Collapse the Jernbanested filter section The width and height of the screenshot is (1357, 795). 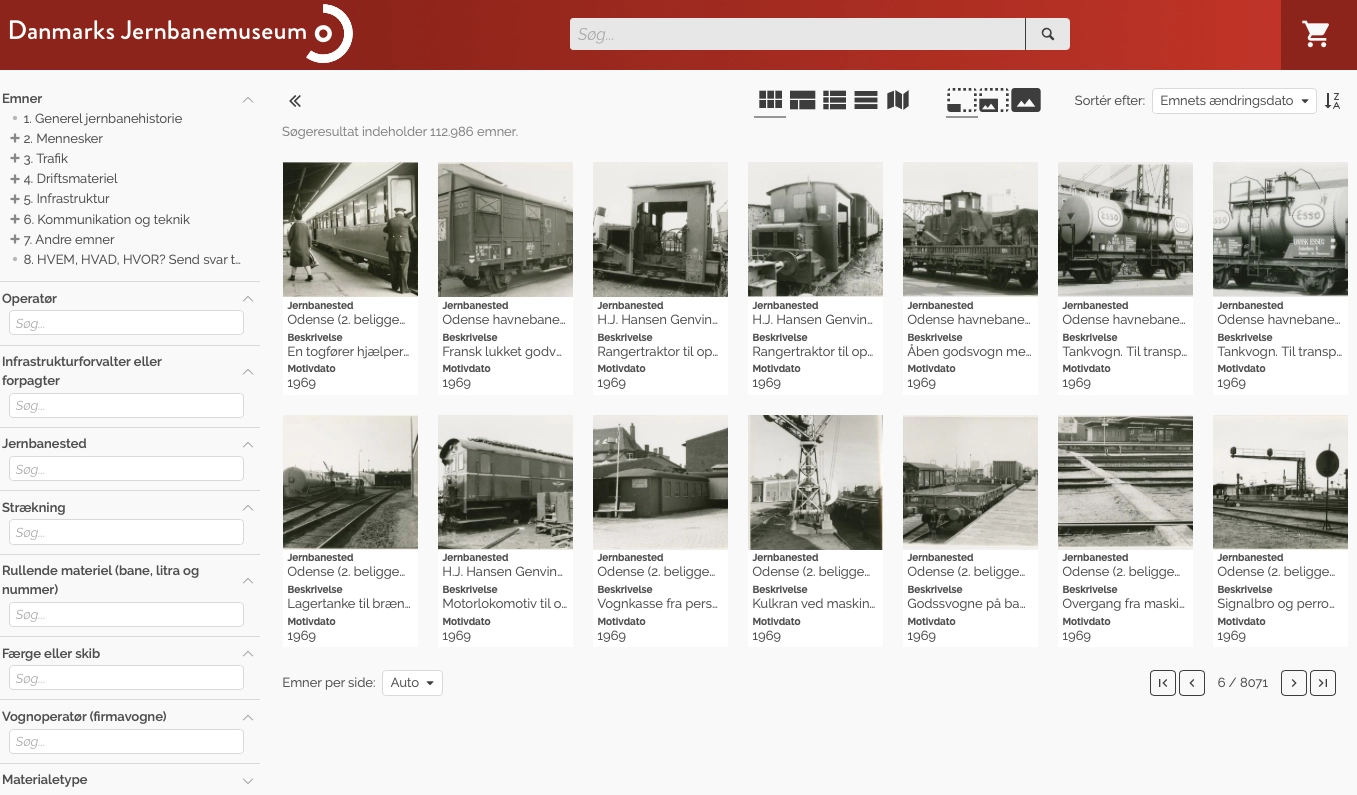click(248, 444)
